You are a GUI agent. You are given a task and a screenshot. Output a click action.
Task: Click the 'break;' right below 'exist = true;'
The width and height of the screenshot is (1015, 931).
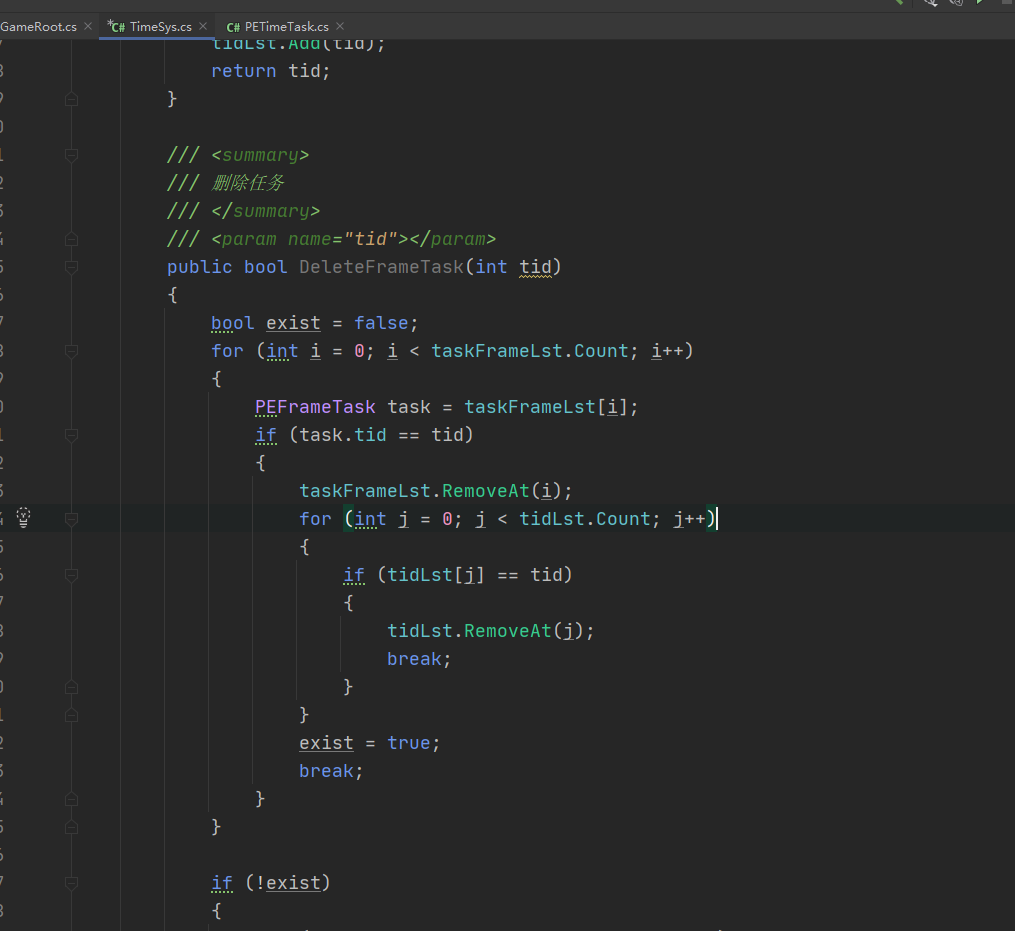[331, 771]
